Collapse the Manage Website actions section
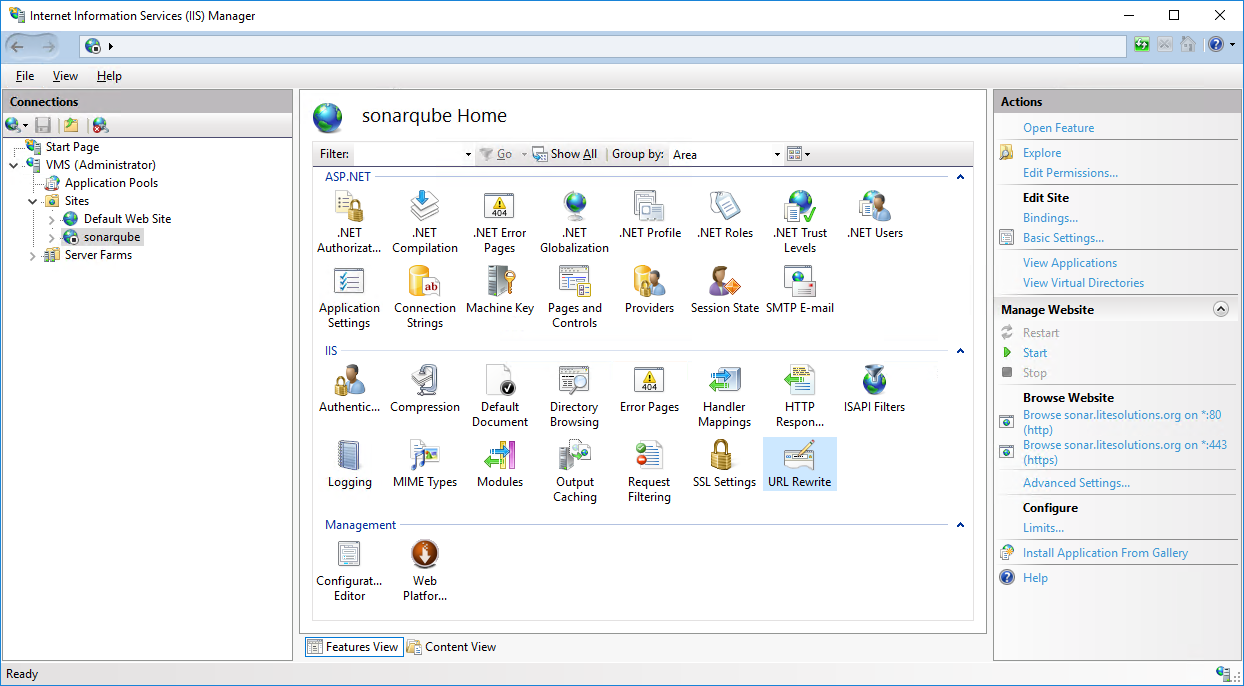The image size is (1244, 686). point(1220,310)
